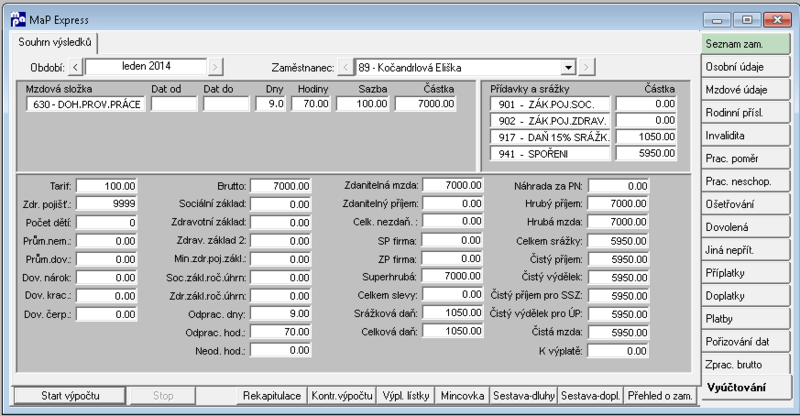The width and height of the screenshot is (800, 416).
Task: Open the Souhrn výsledků tab
Action: tap(55, 42)
